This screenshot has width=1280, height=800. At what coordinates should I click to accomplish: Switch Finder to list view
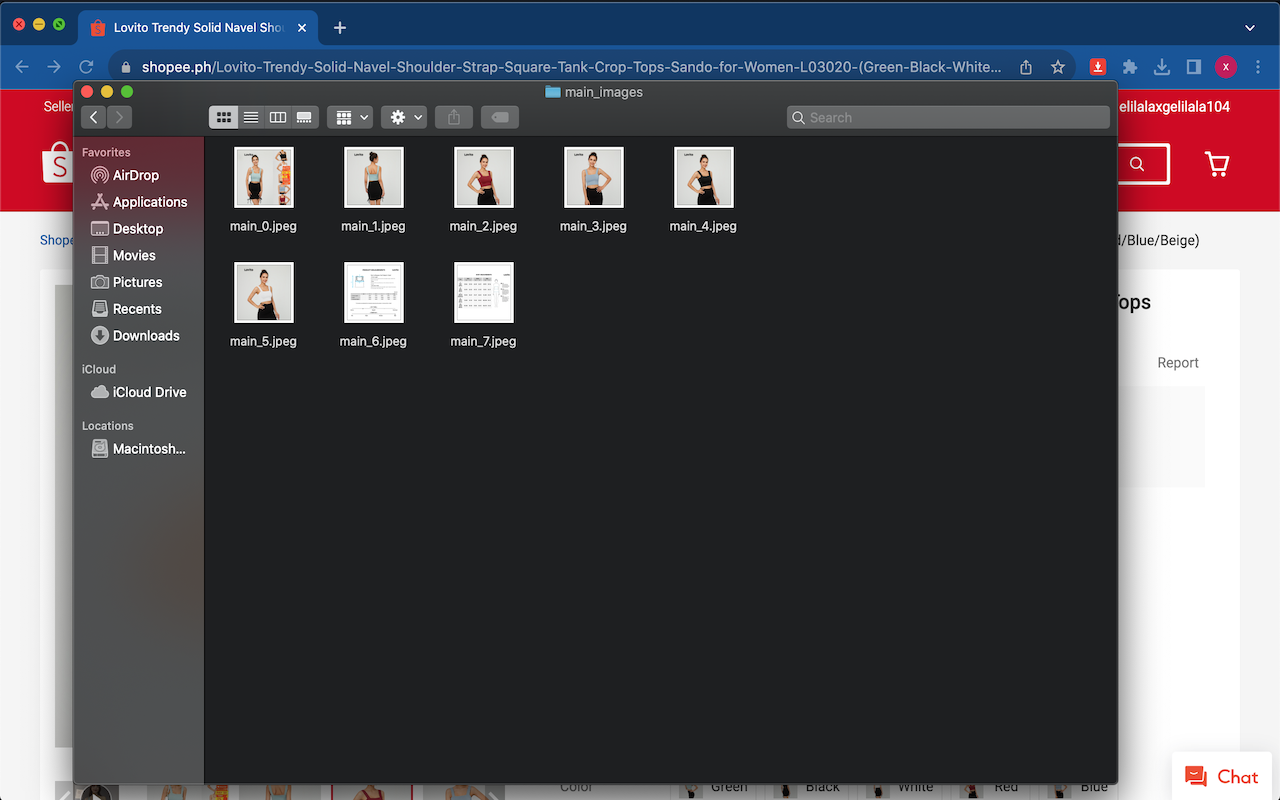pos(251,117)
